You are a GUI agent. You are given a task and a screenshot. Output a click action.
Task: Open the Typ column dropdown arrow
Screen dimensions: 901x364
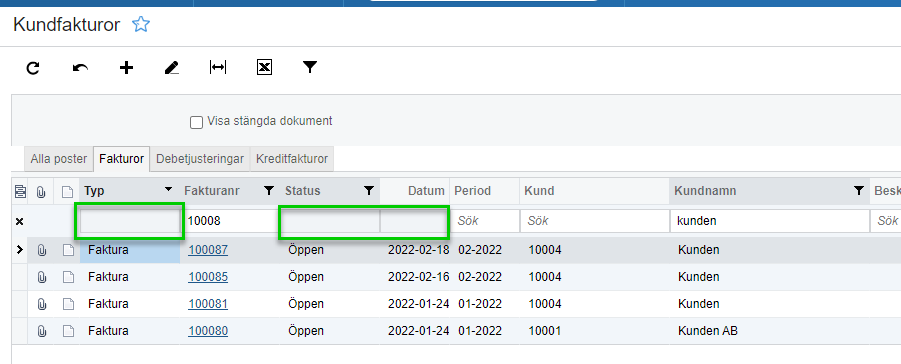(x=168, y=189)
